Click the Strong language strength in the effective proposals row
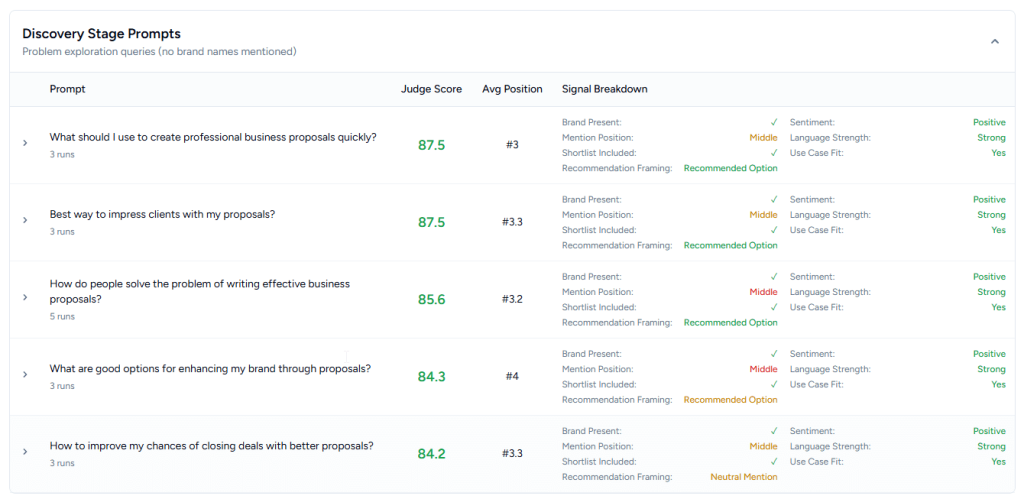 click(x=991, y=292)
